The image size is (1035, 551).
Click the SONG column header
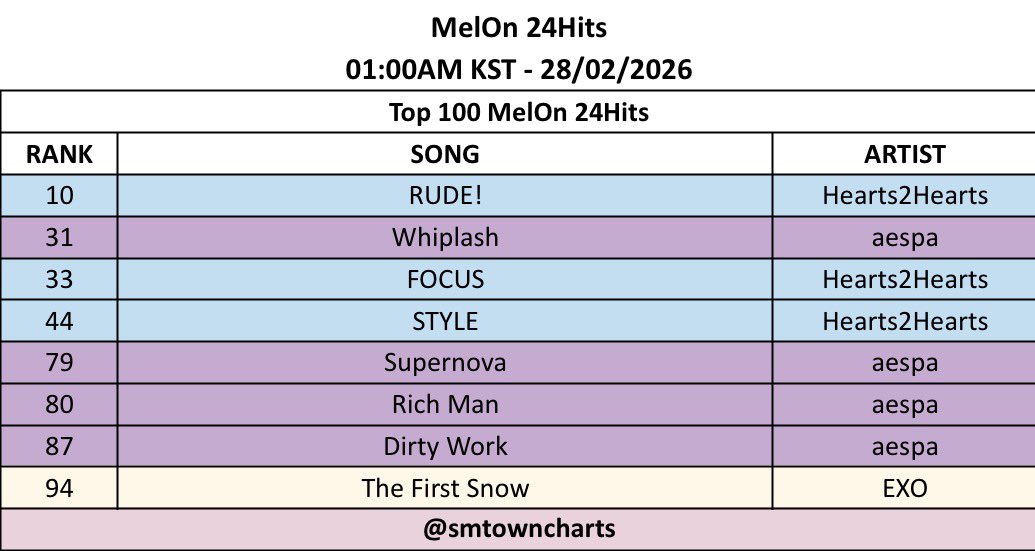click(445, 154)
